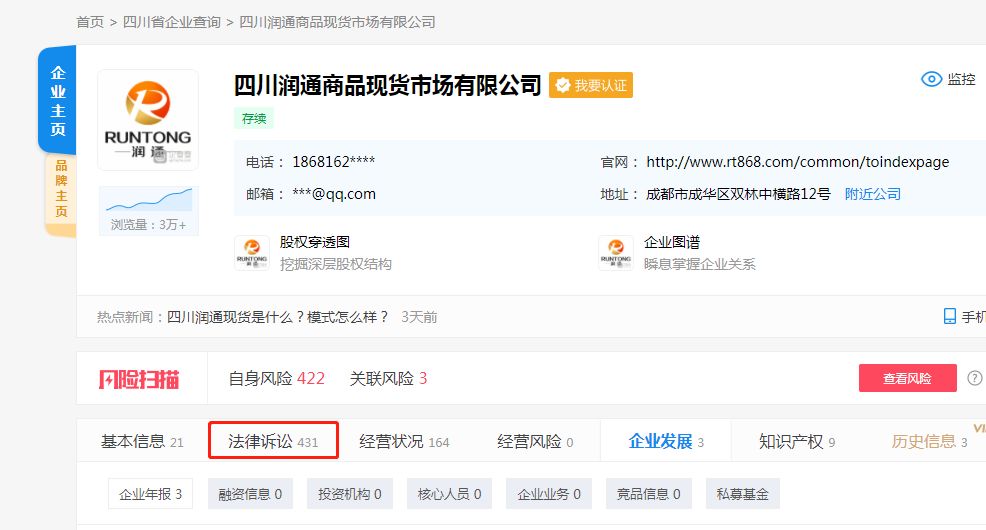Open the 企业图谱 logo icon
Screen dimensions: 986x530
pyautogui.click(x=616, y=253)
